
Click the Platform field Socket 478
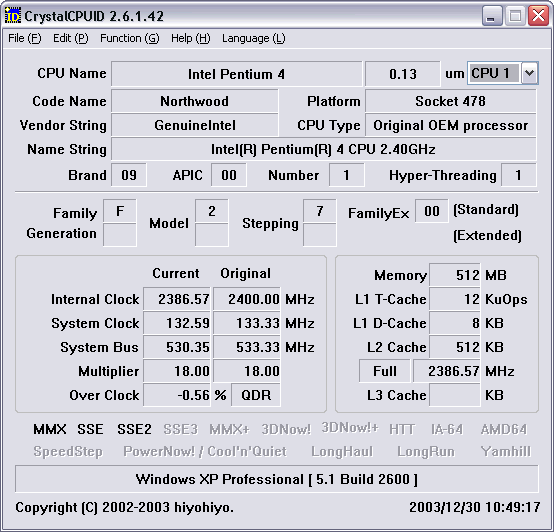pos(450,101)
